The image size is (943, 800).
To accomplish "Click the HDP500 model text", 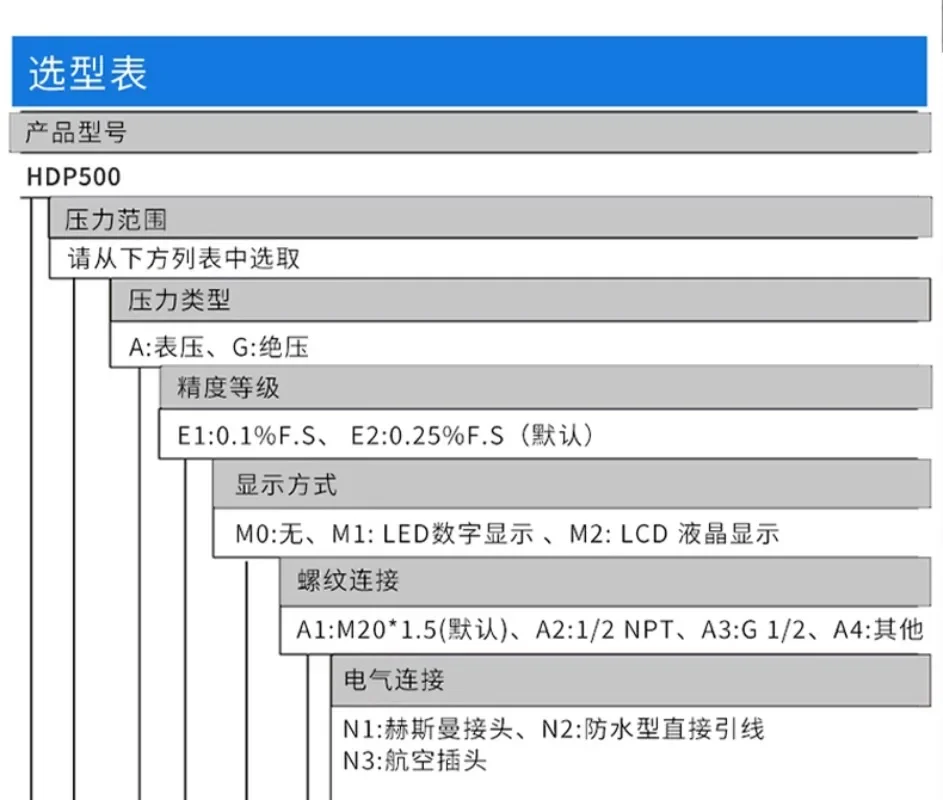I will pos(73,177).
